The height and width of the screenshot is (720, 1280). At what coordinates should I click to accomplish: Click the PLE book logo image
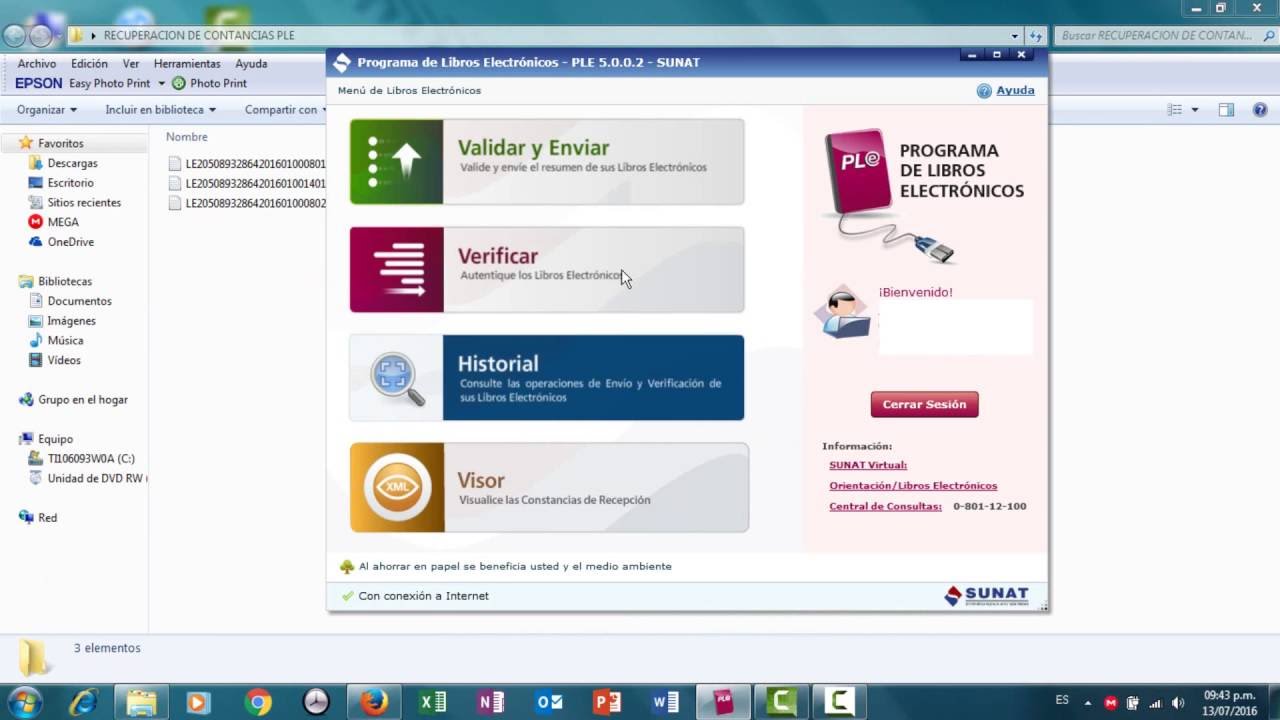pyautogui.click(x=888, y=196)
